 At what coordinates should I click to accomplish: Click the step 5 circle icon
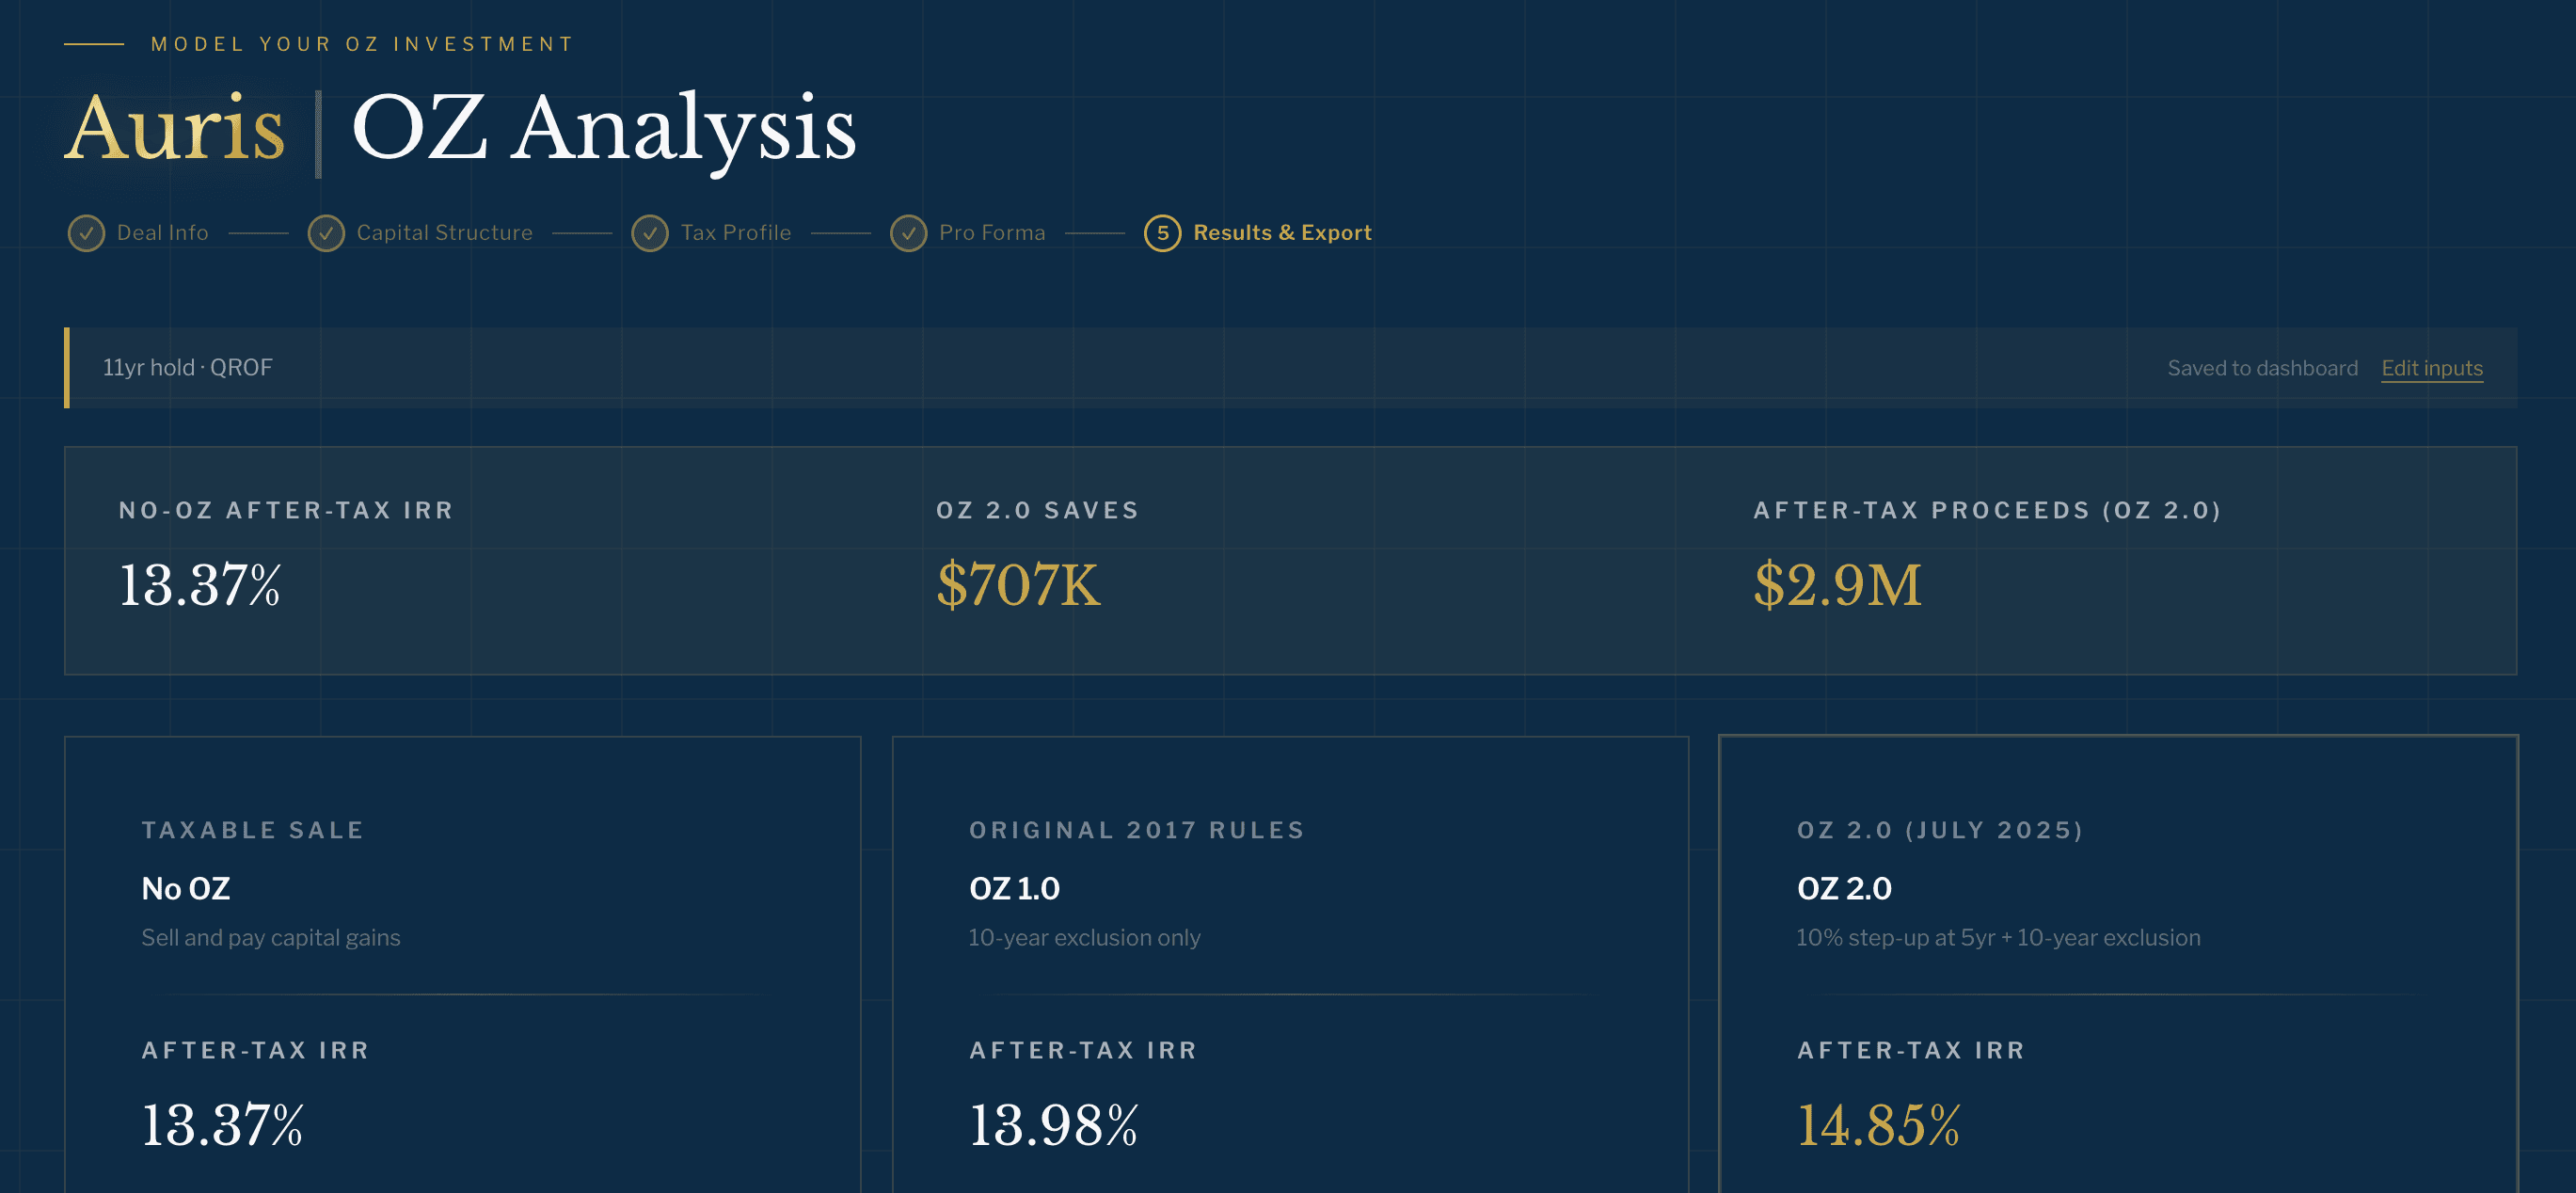click(1162, 233)
